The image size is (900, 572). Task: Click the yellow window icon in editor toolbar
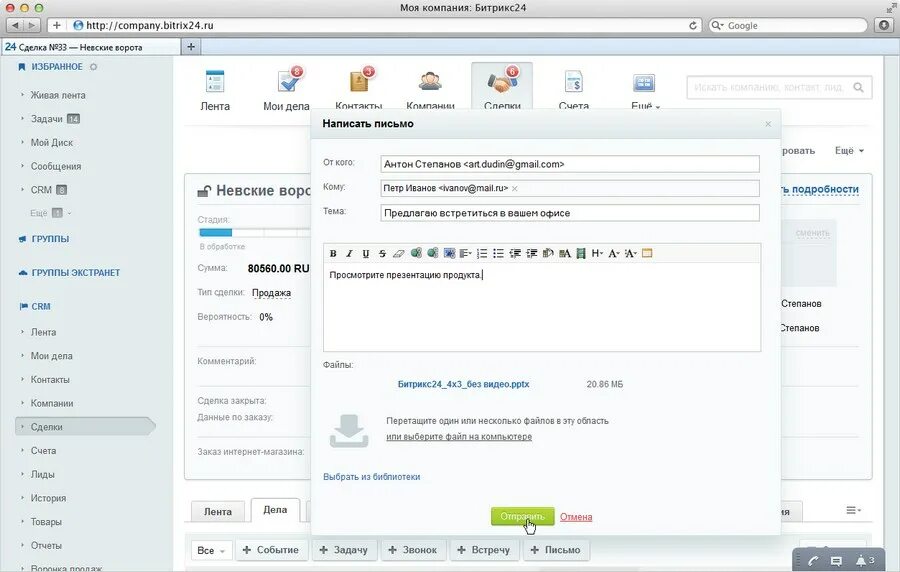pos(647,253)
